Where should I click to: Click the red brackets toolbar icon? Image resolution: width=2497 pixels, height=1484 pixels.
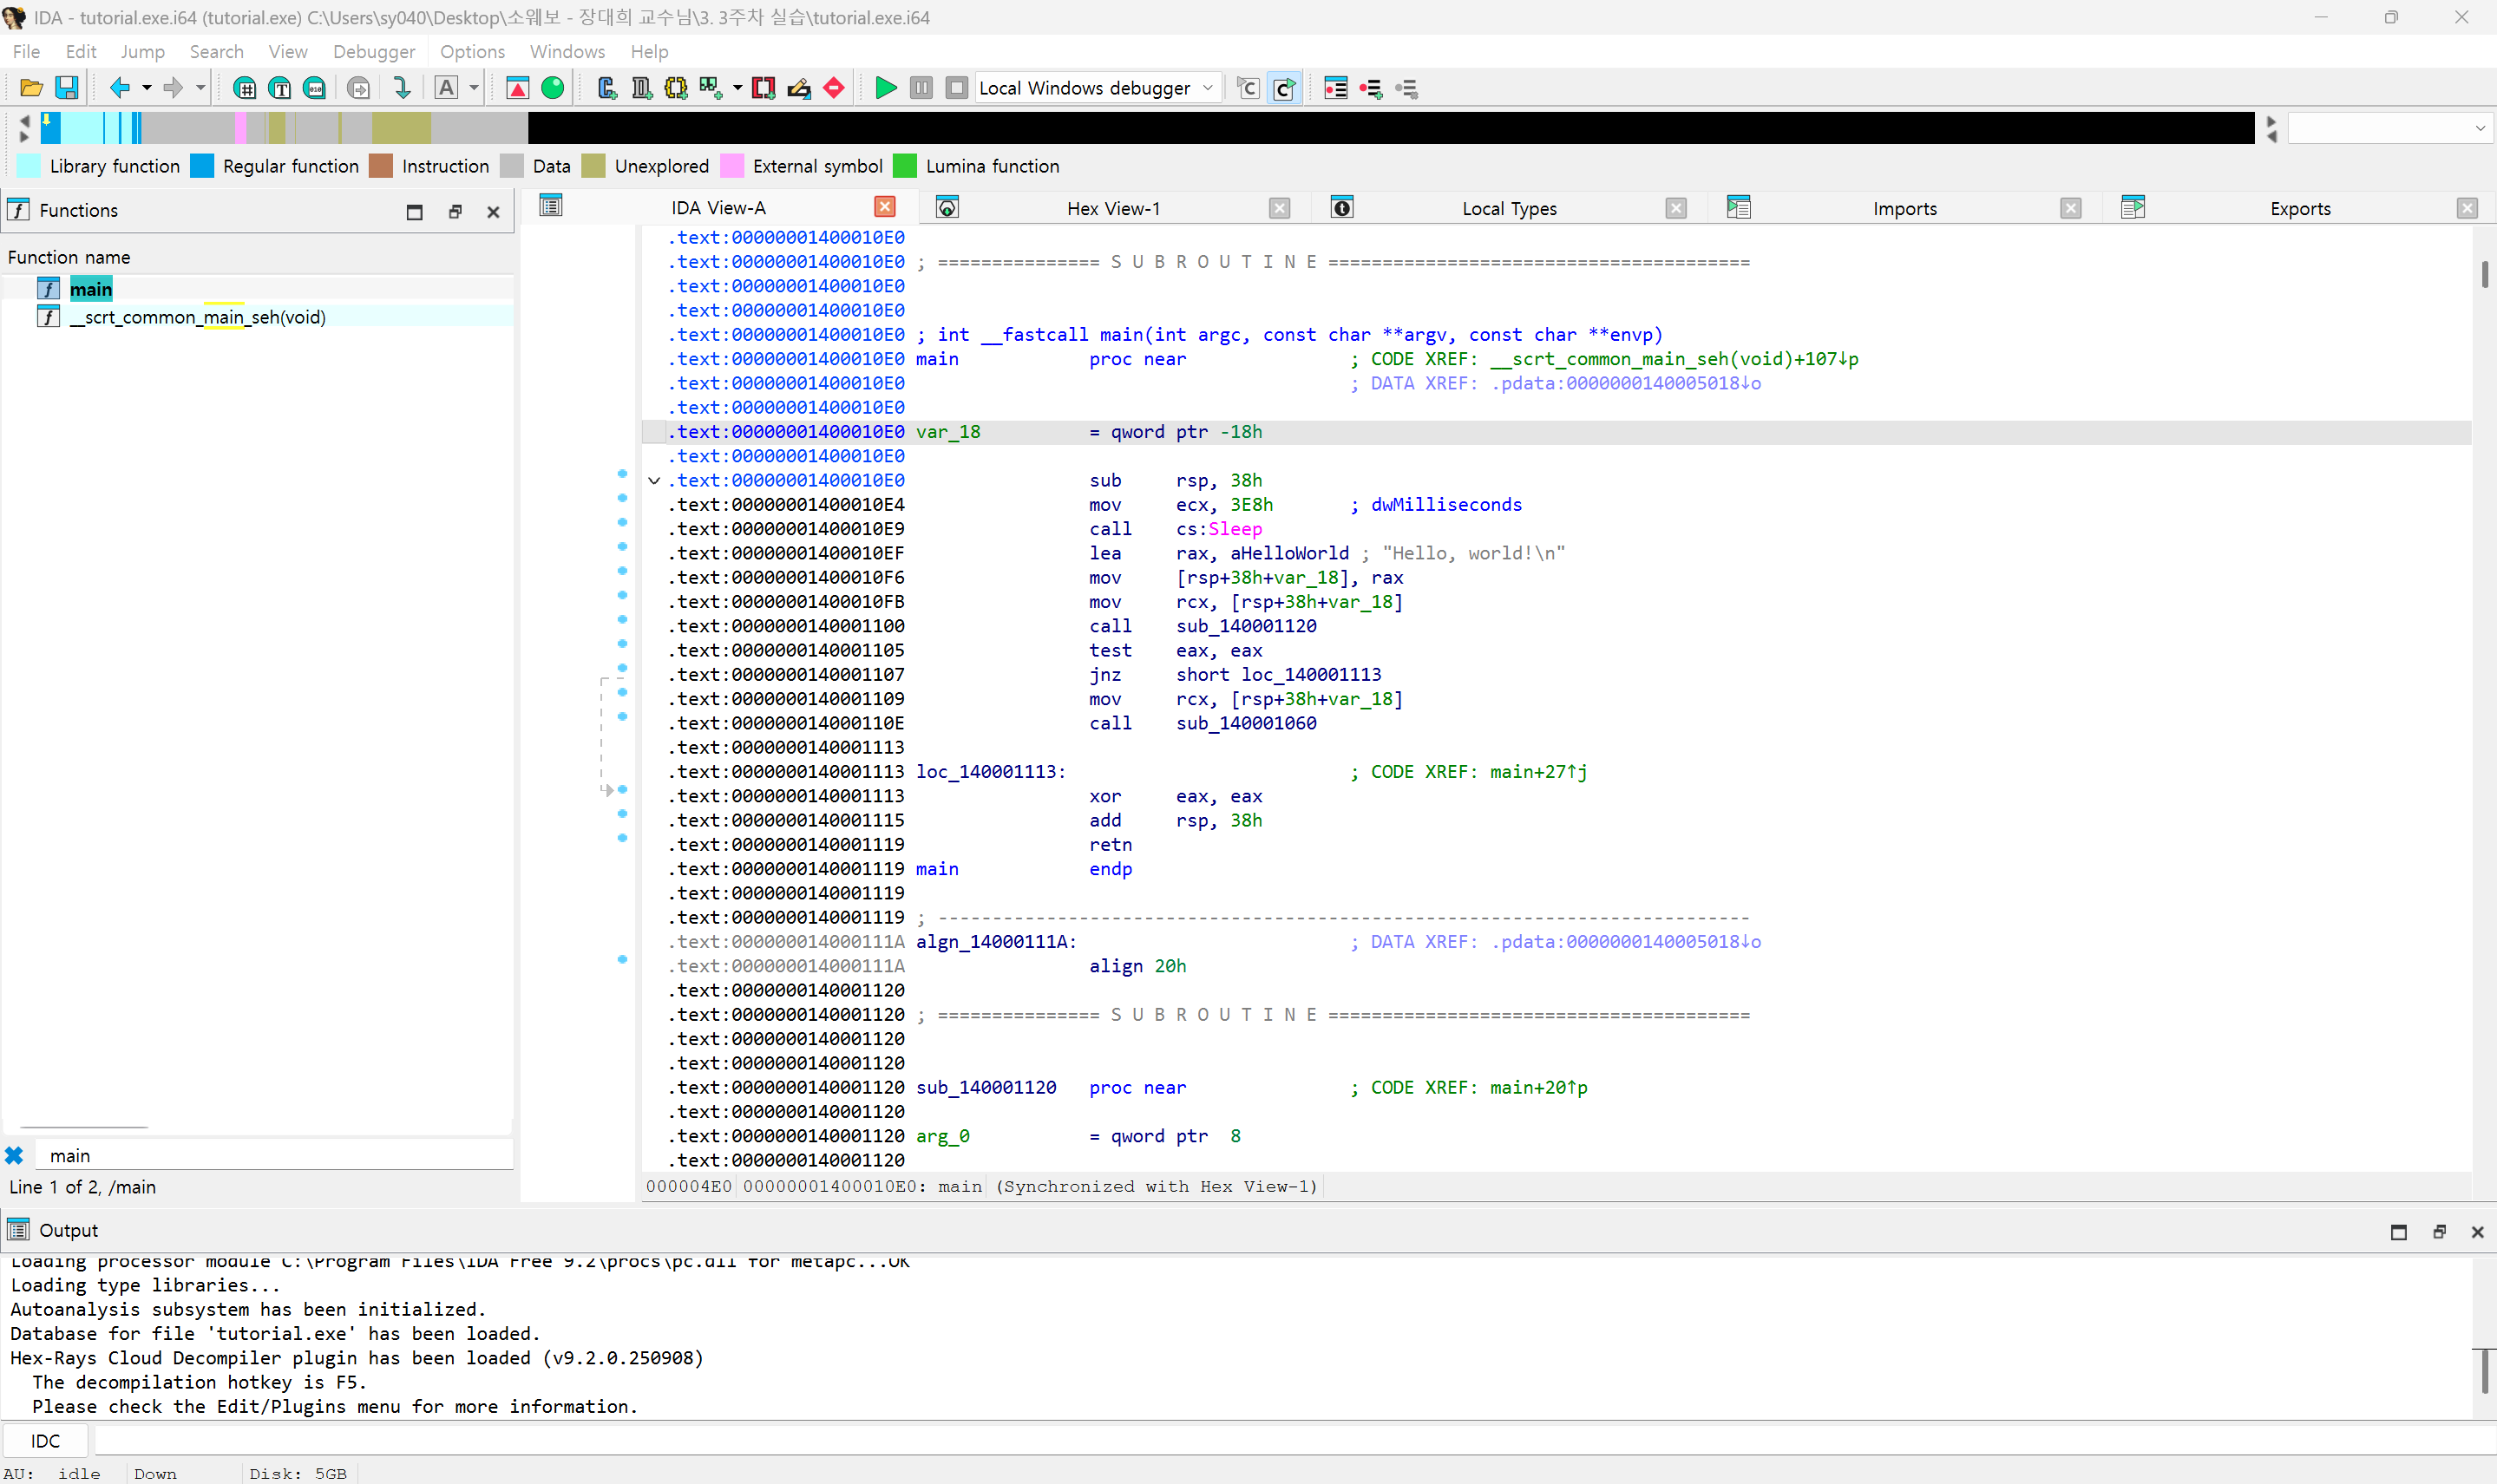764,88
